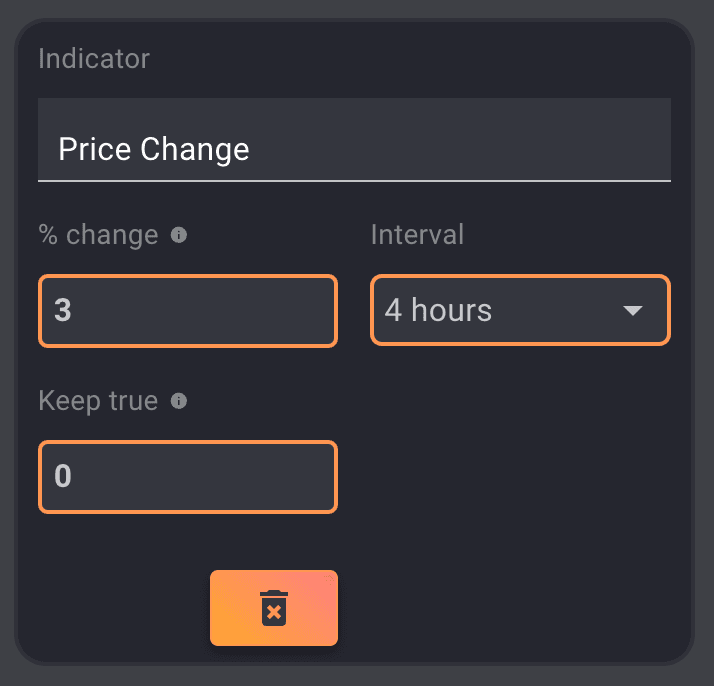Click the trash icon to delete indicator
714x686 pixels.
[274, 608]
